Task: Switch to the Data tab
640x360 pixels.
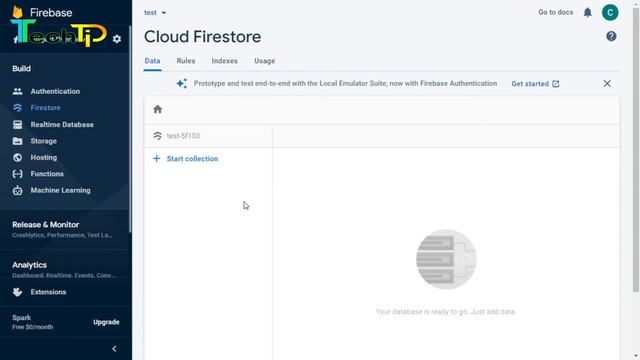Action: (x=152, y=61)
